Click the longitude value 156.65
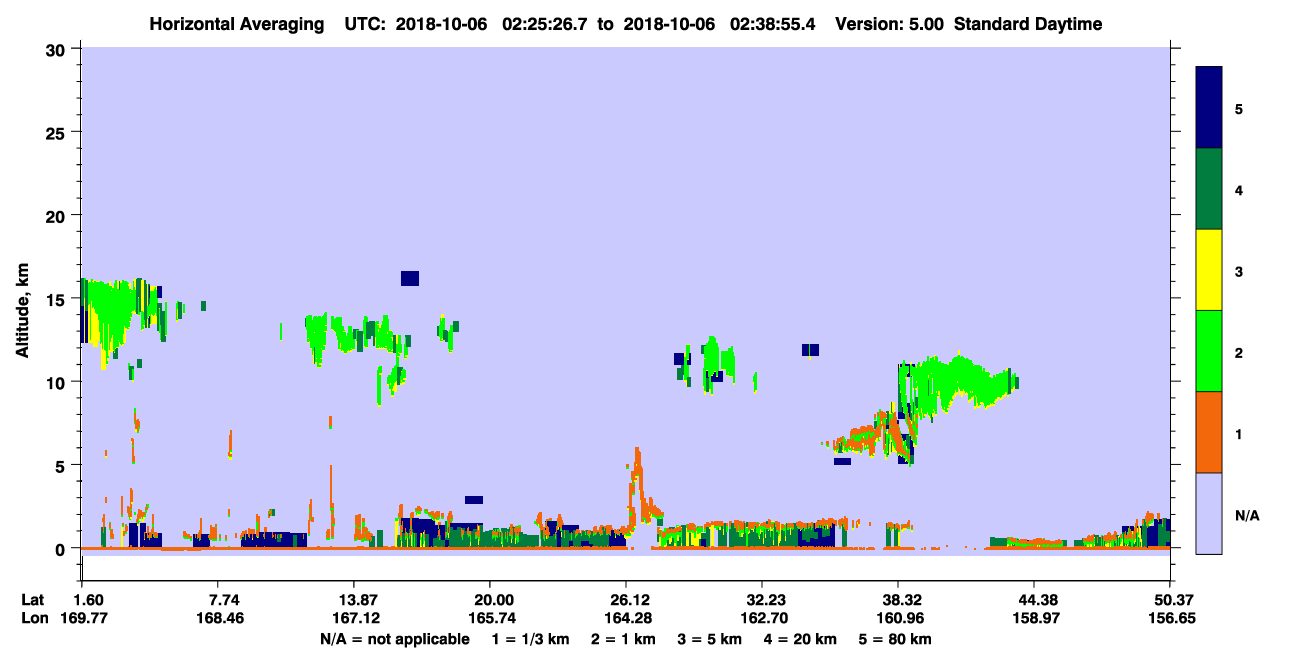 pyautogui.click(x=1173, y=618)
